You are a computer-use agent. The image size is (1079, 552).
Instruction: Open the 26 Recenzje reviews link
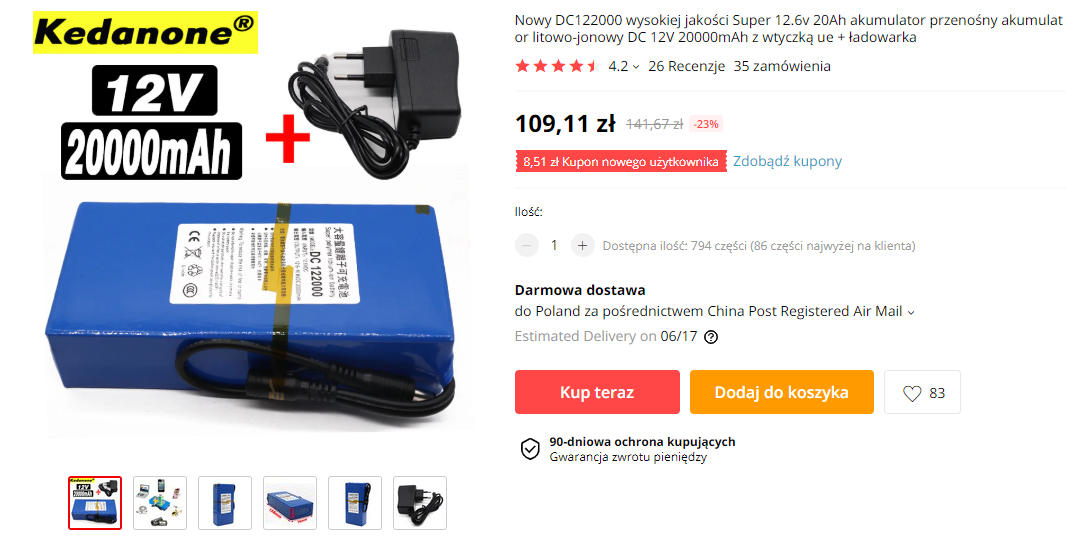pos(687,66)
